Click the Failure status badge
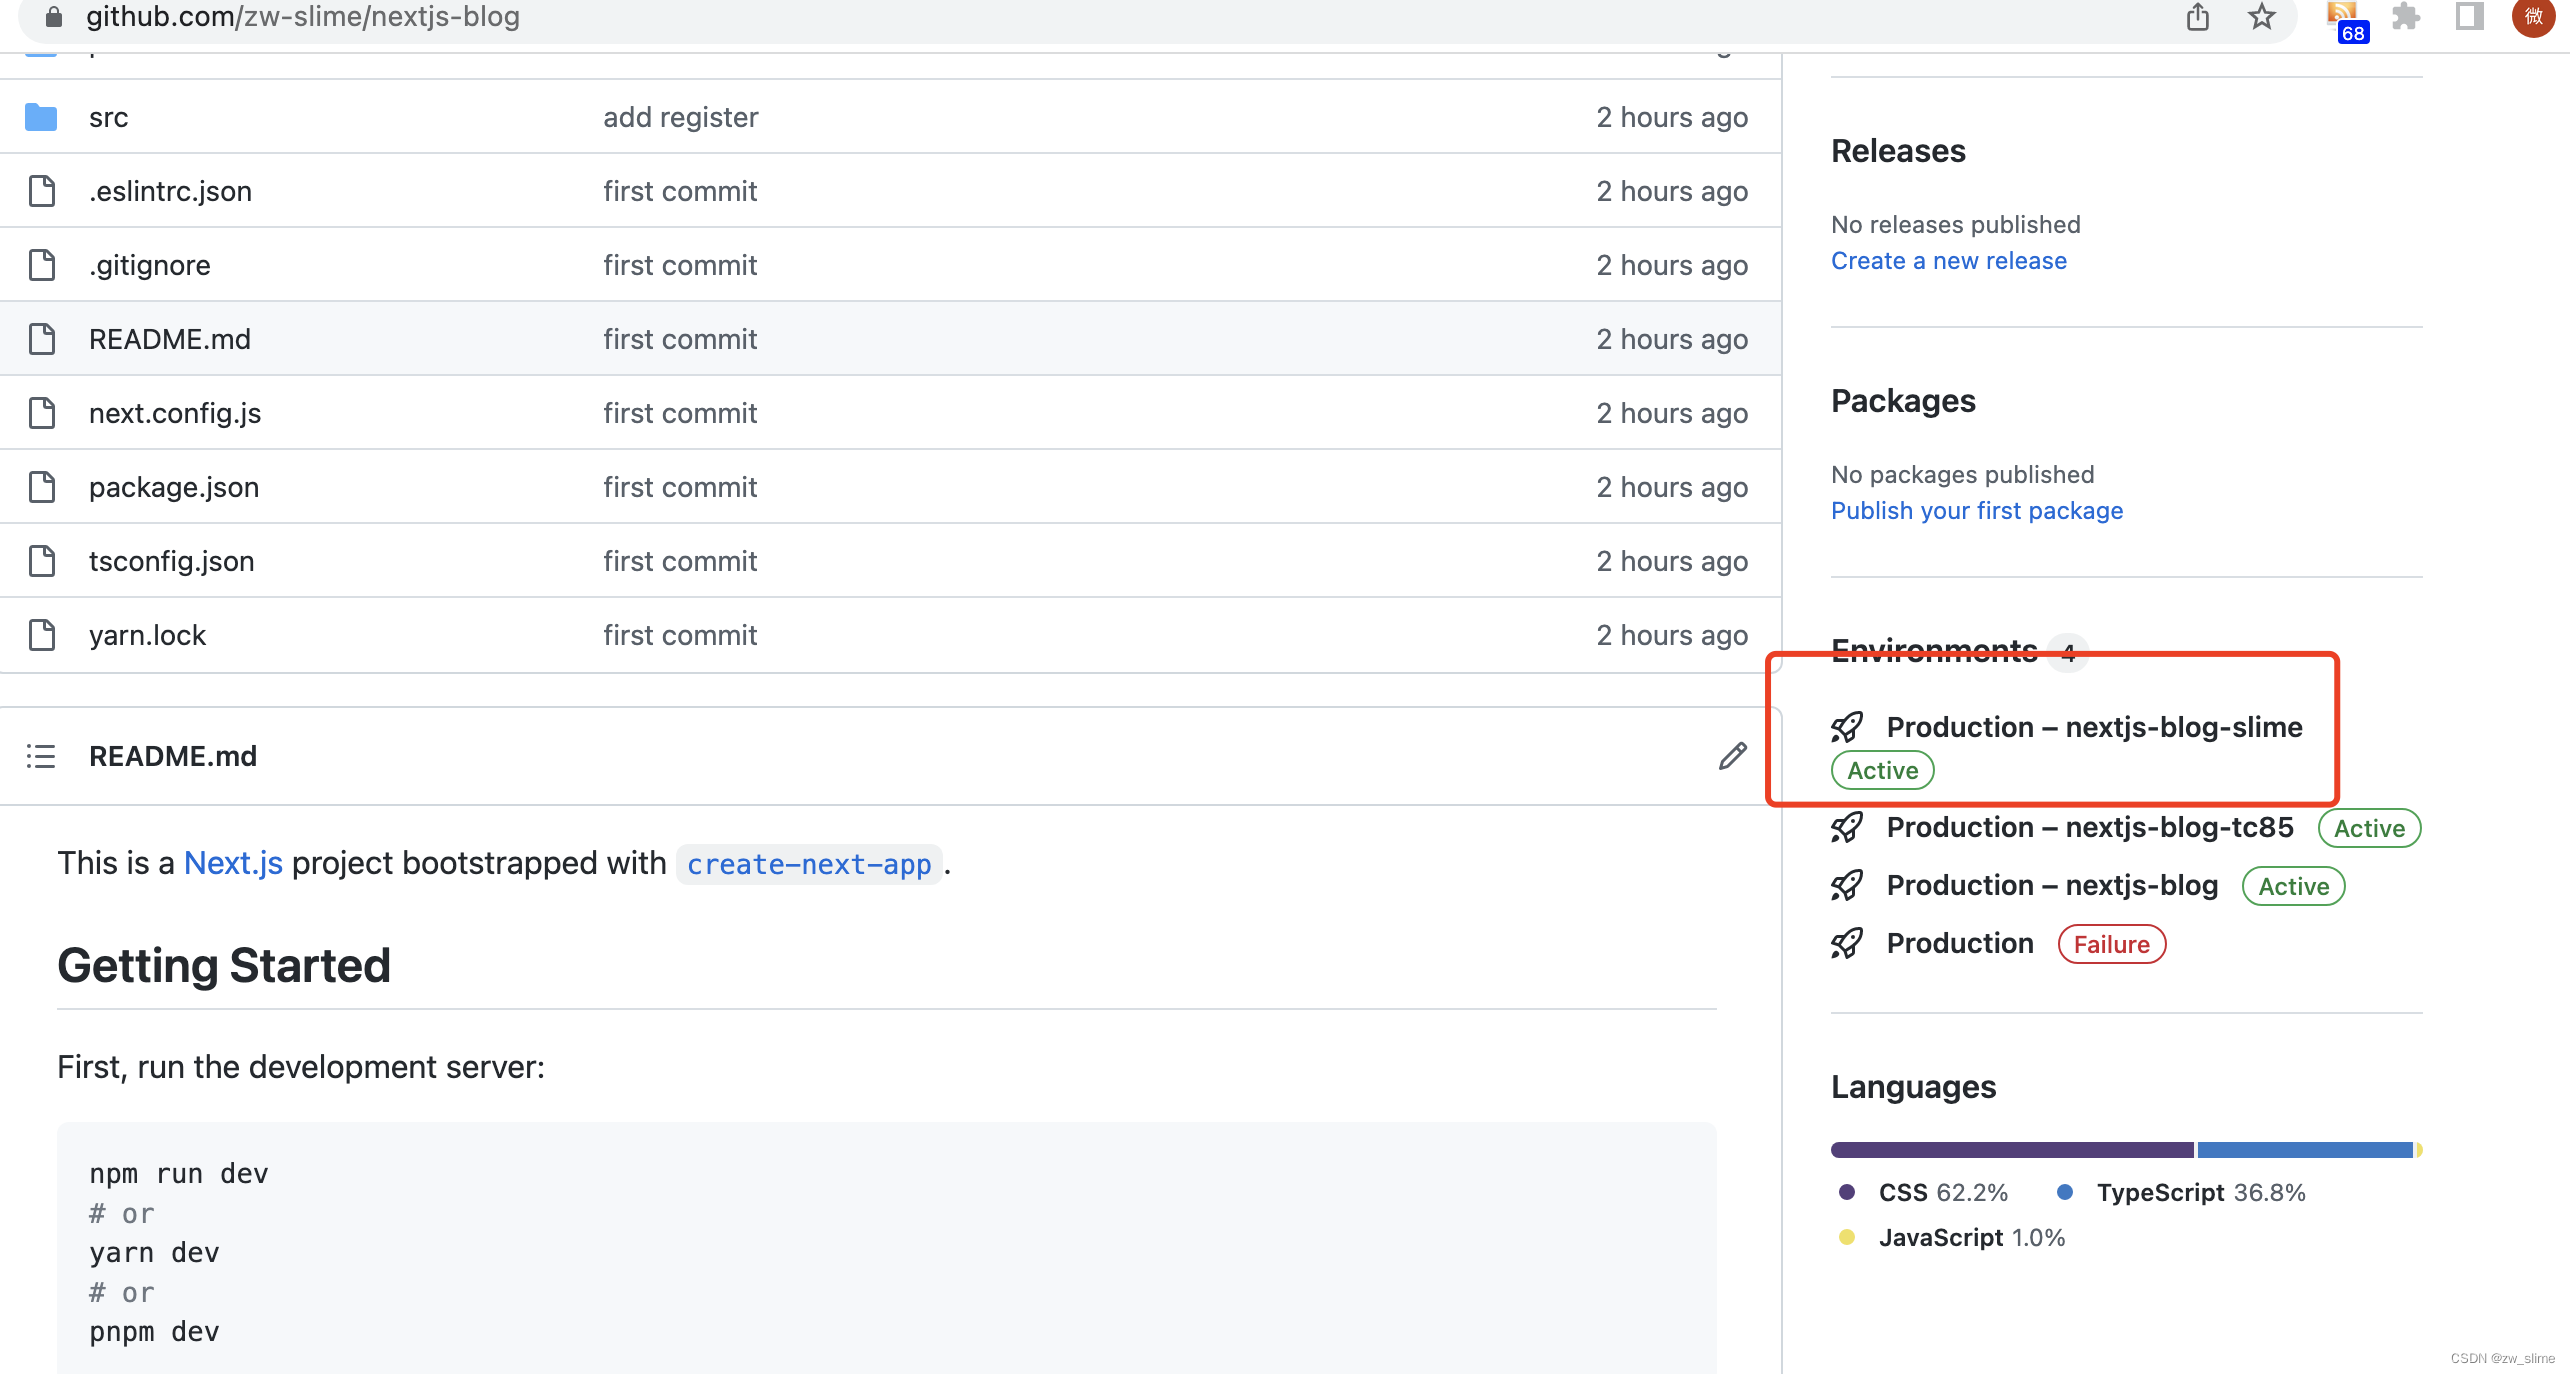Image resolution: width=2570 pixels, height=1374 pixels. (2112, 944)
